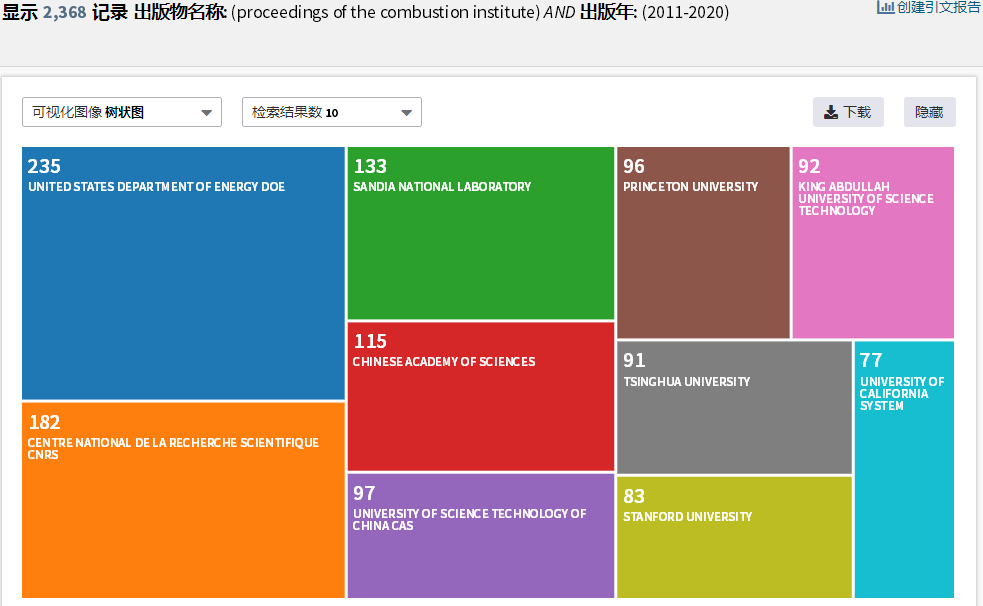The height and width of the screenshot is (606, 983).
Task: Click the number 77 in the California tile
Action: pyautogui.click(x=871, y=360)
